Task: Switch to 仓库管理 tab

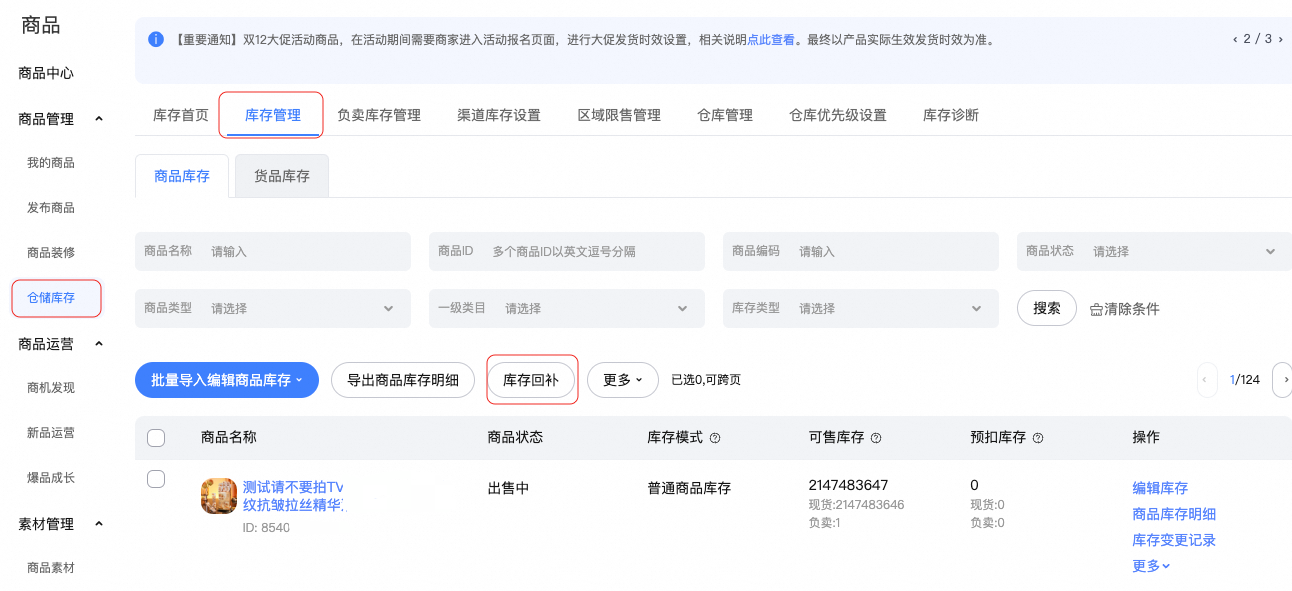Action: 725,115
